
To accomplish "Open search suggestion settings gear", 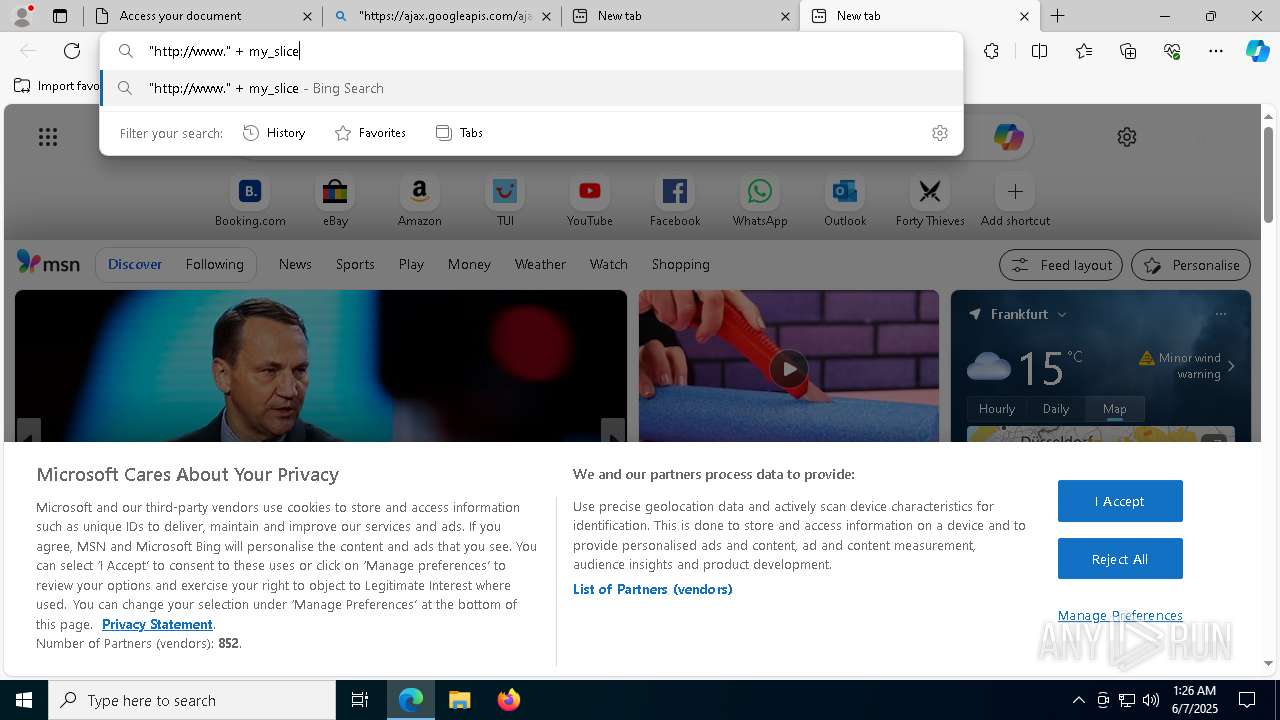I will [940, 133].
